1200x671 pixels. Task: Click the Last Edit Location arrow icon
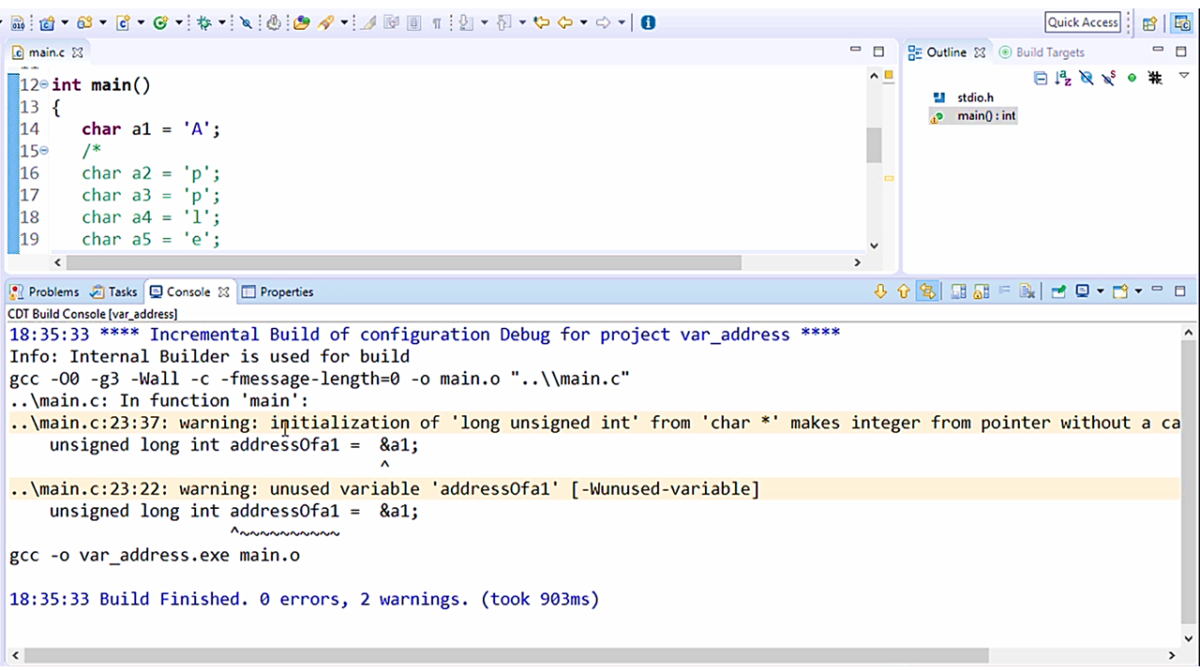coord(543,22)
